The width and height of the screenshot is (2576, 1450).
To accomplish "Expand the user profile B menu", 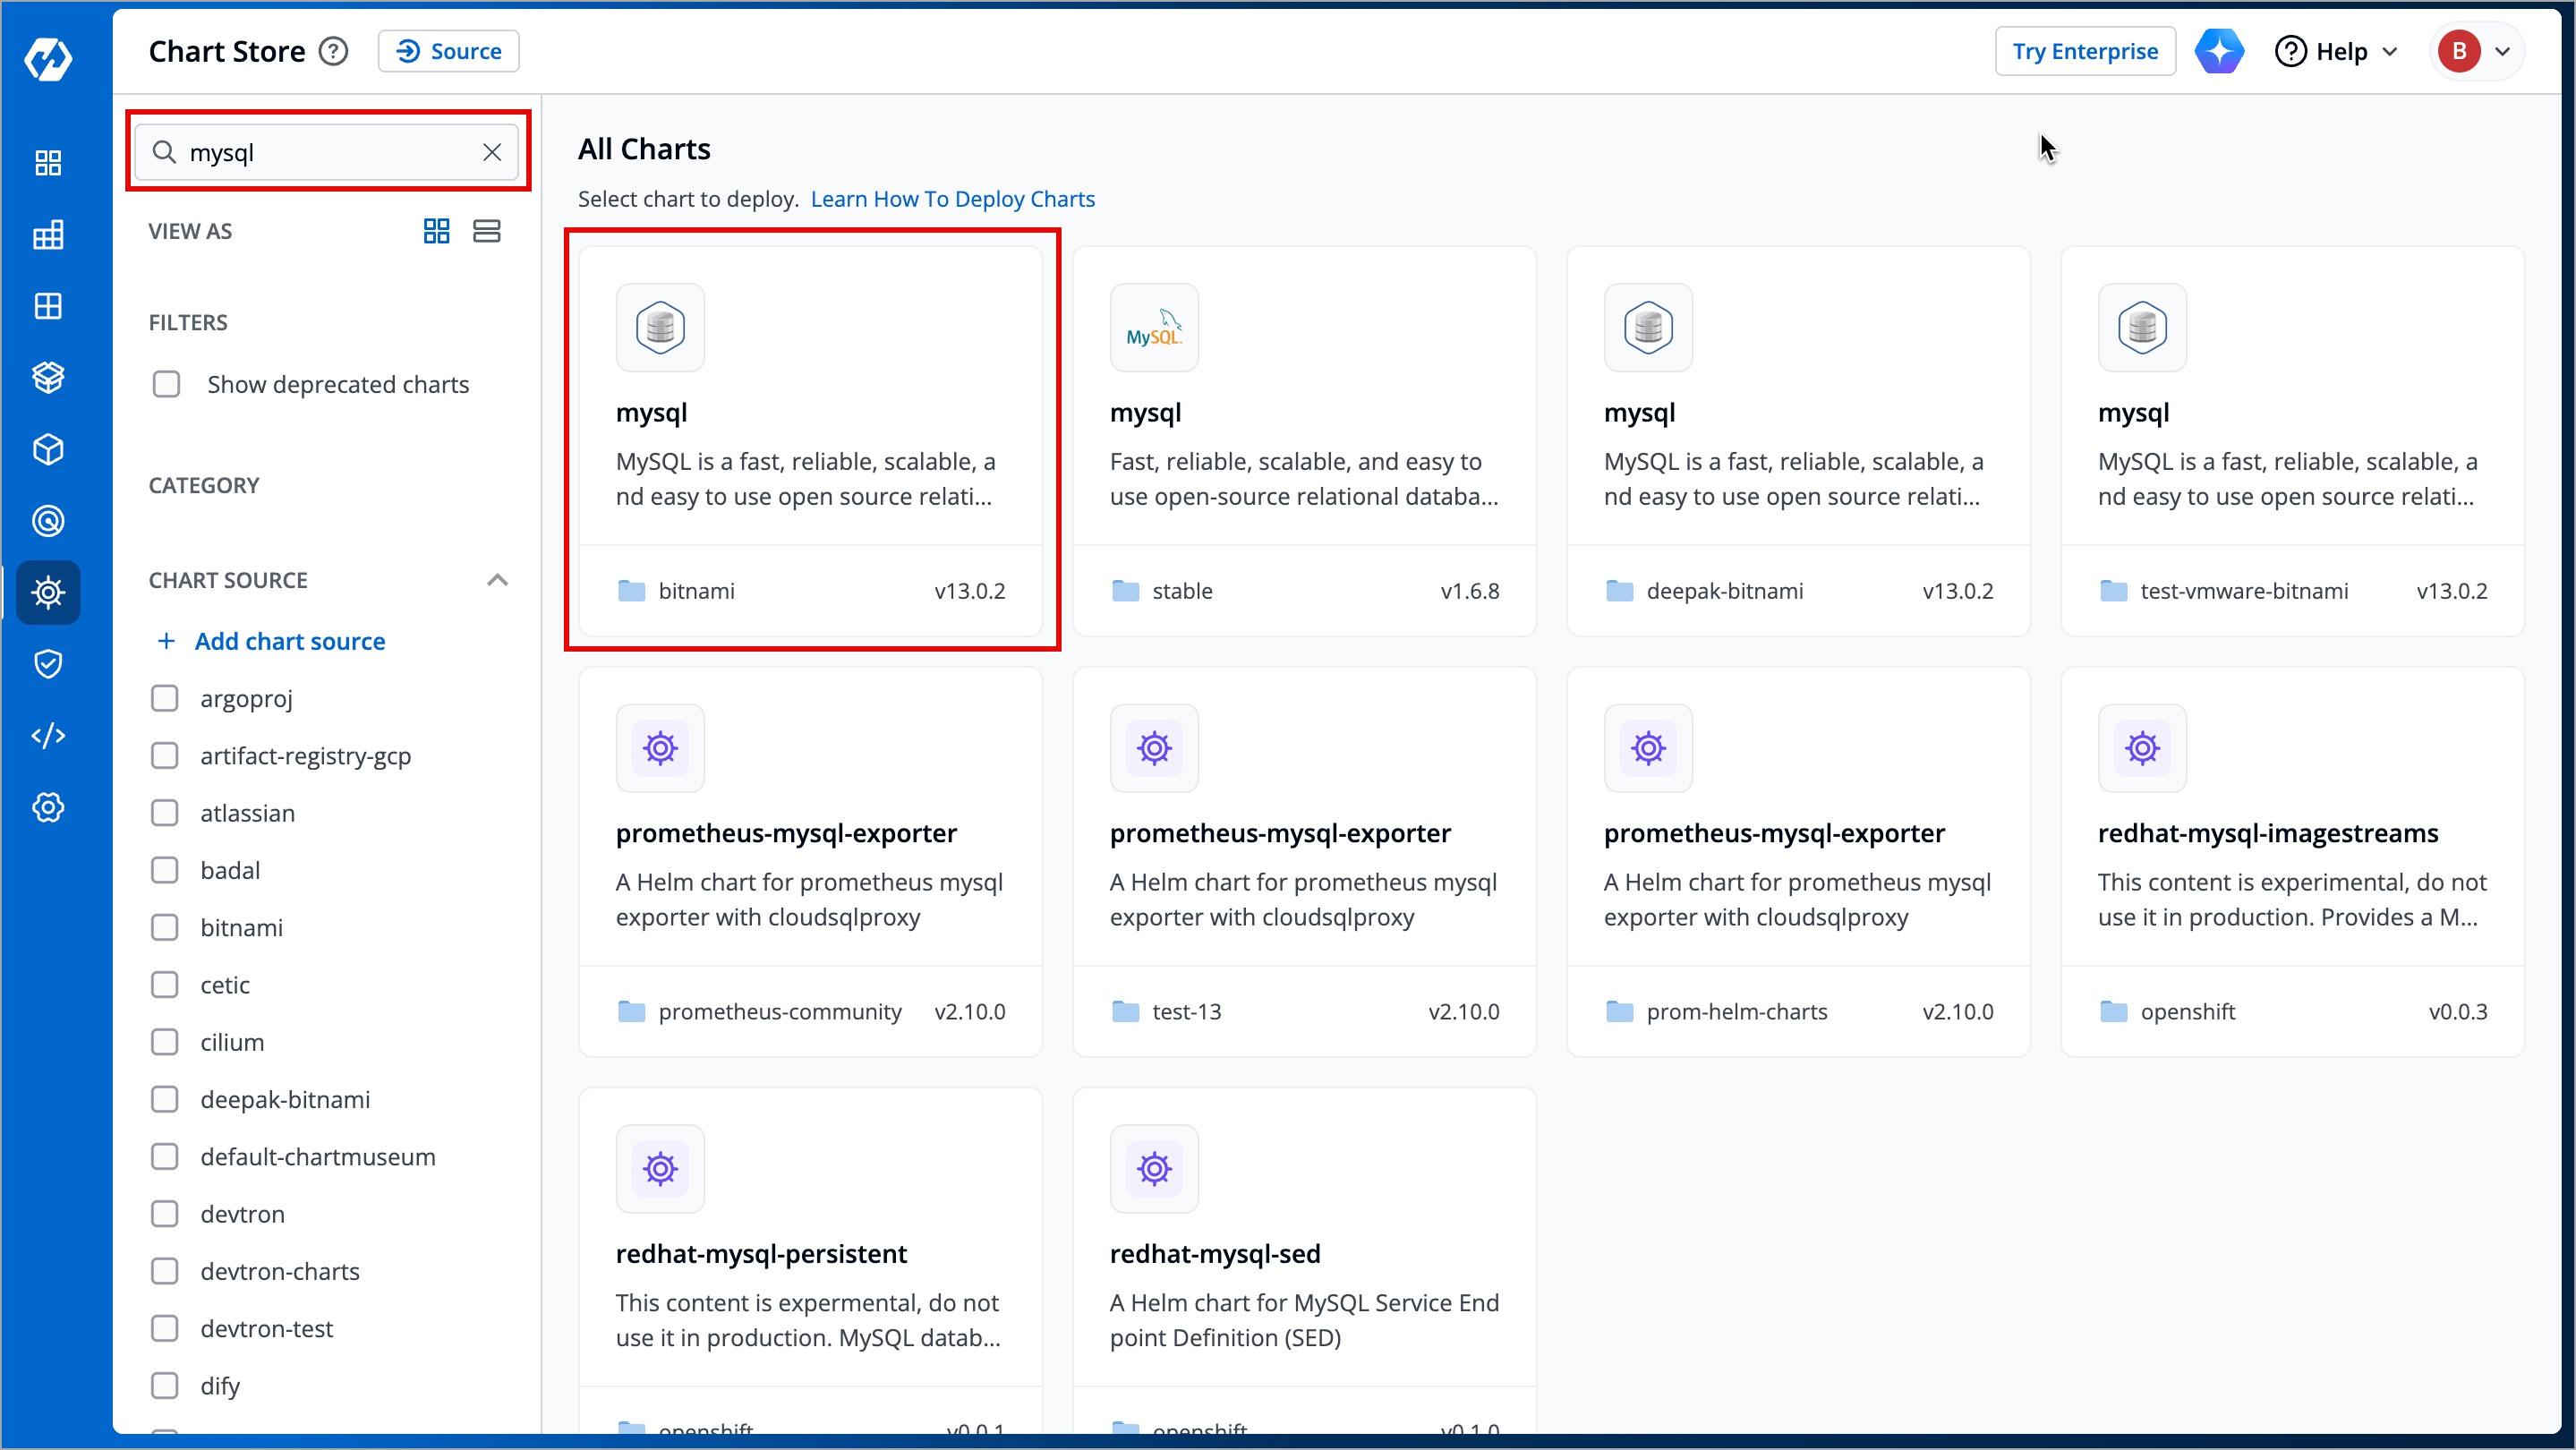I will [2476, 51].
